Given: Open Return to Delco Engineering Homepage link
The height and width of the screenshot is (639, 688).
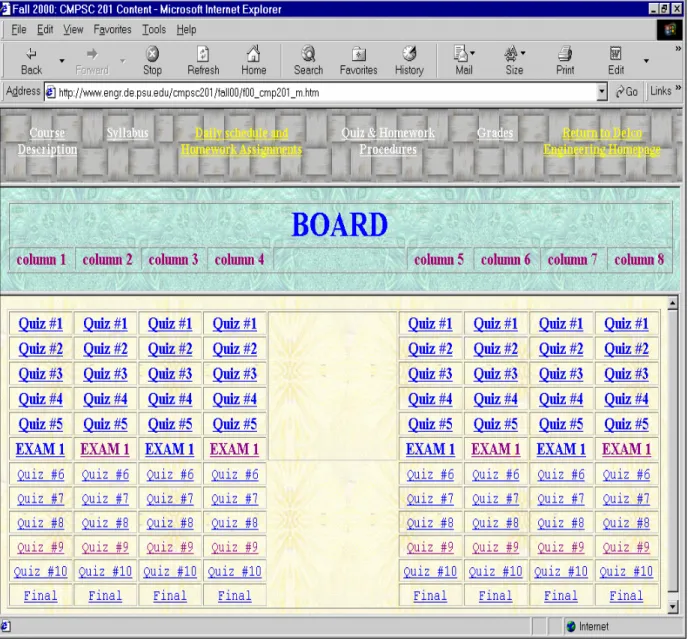Looking at the screenshot, I should (602, 141).
